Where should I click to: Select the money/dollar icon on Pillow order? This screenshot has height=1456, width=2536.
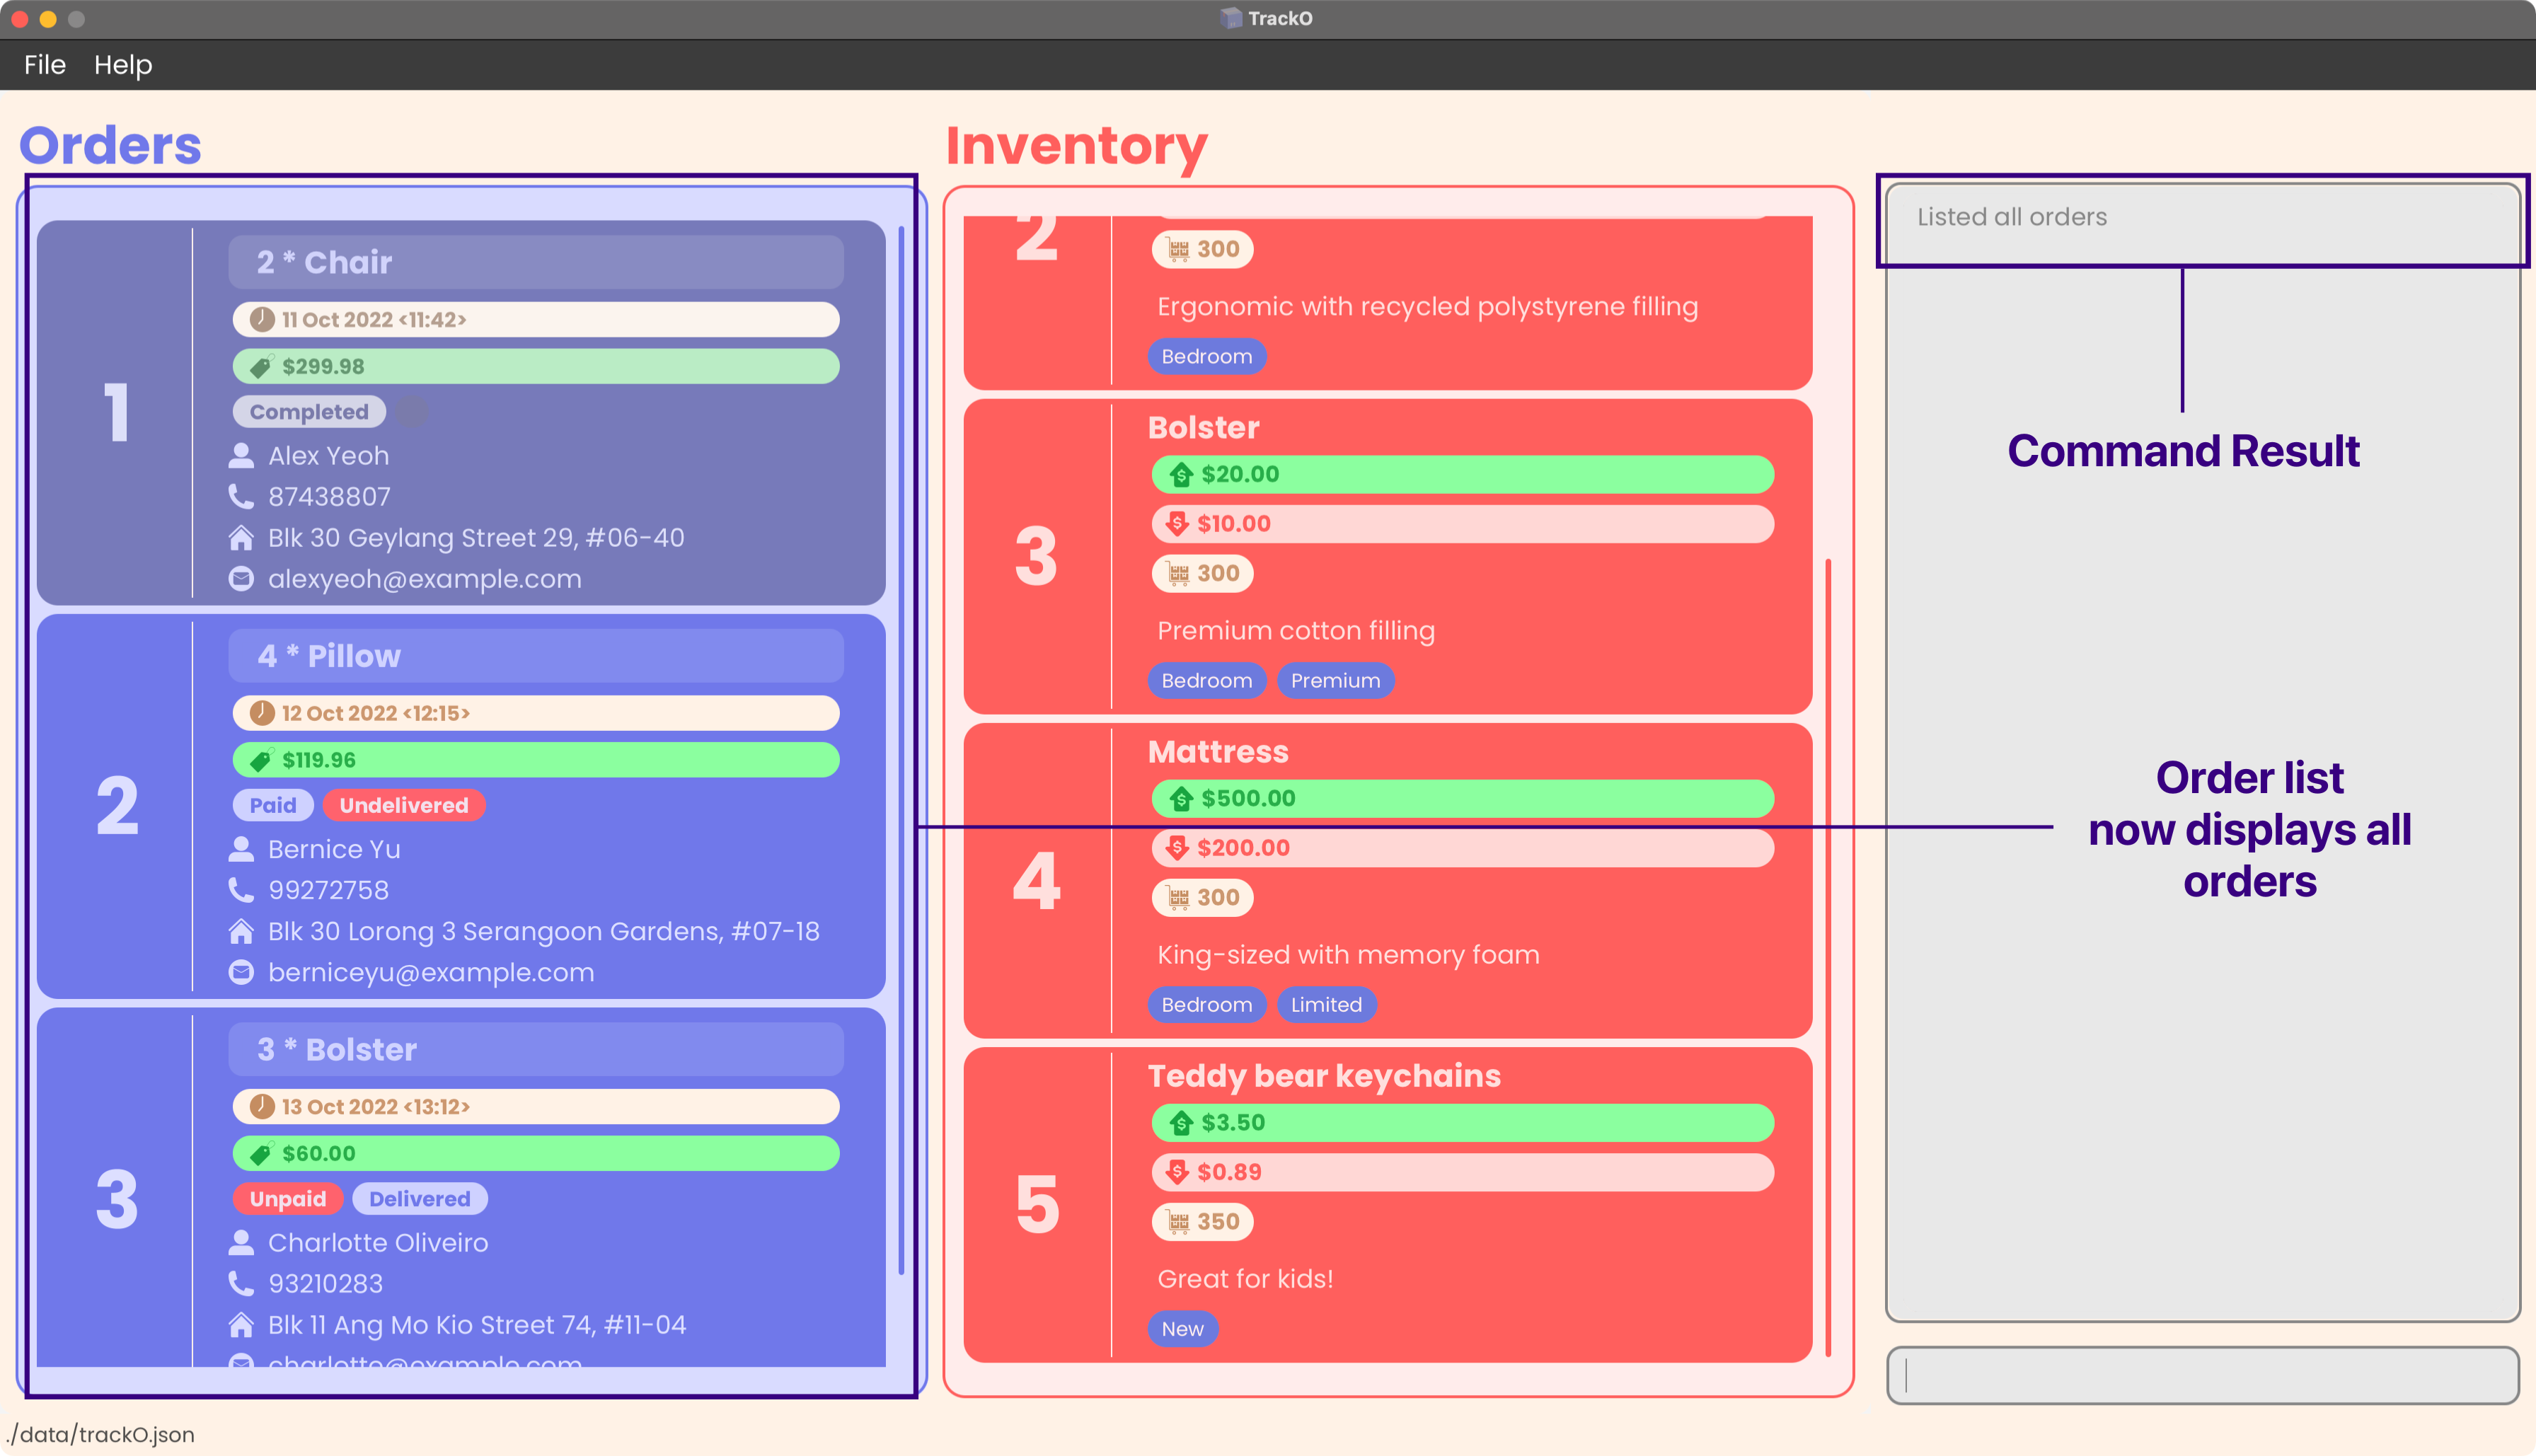pyautogui.click(x=263, y=759)
